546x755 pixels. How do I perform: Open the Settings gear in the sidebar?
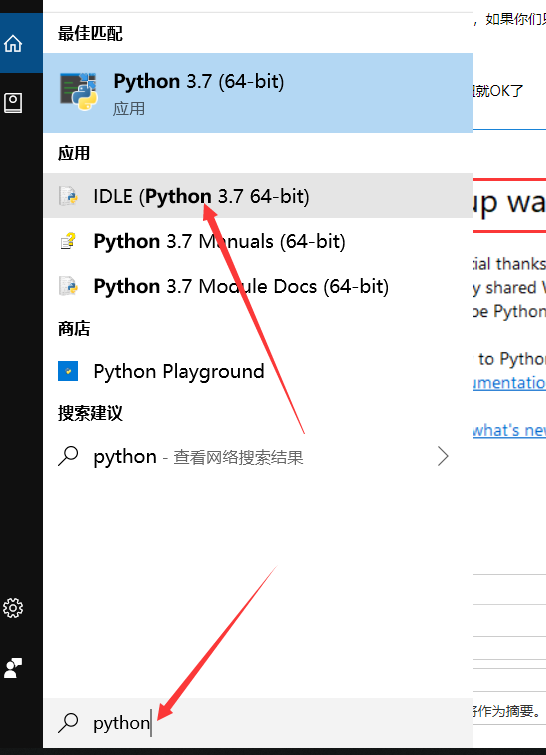tap(13, 608)
